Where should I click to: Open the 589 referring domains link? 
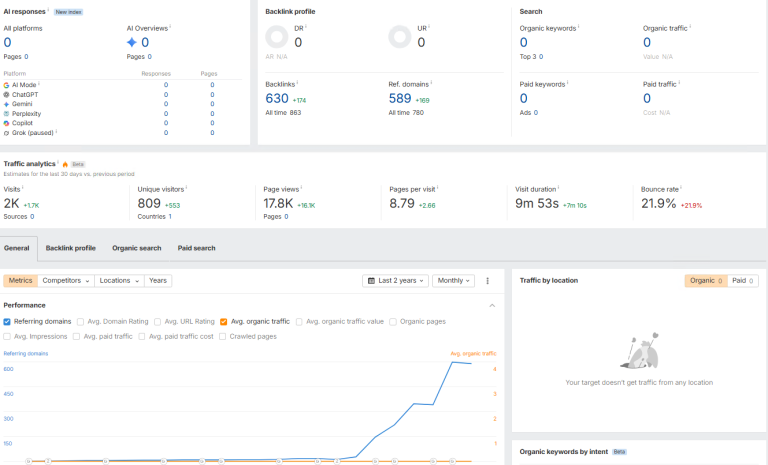pos(400,98)
